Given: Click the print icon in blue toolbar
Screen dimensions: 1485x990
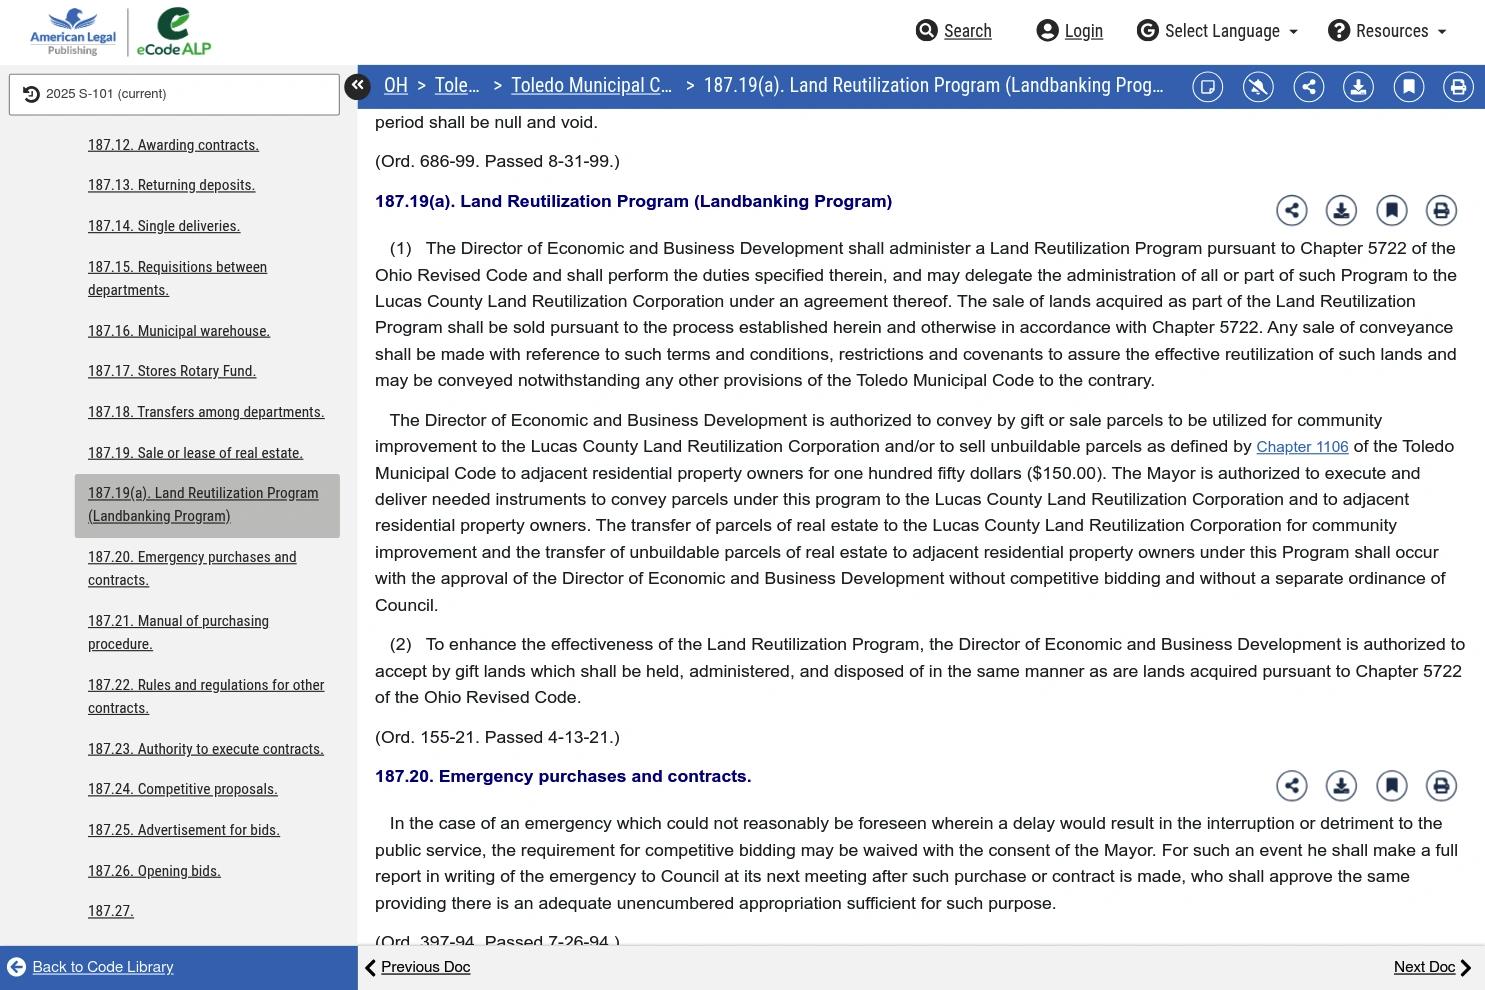Looking at the screenshot, I should tap(1458, 87).
